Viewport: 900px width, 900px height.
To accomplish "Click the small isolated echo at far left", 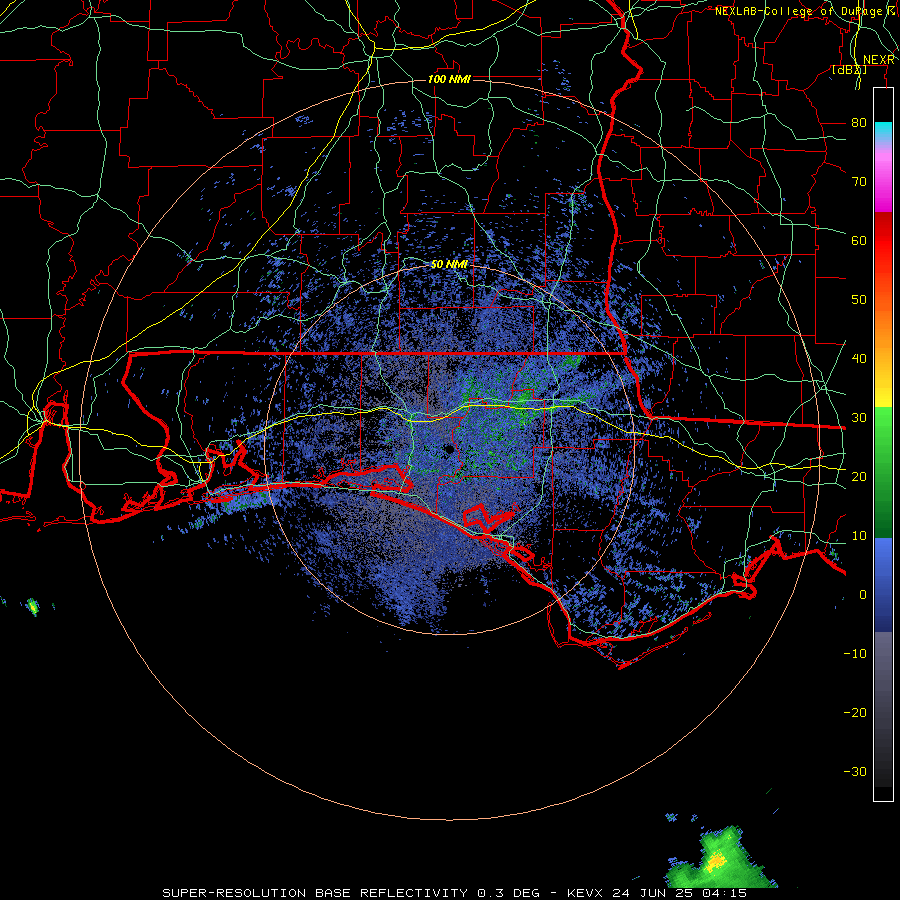I will [33, 606].
